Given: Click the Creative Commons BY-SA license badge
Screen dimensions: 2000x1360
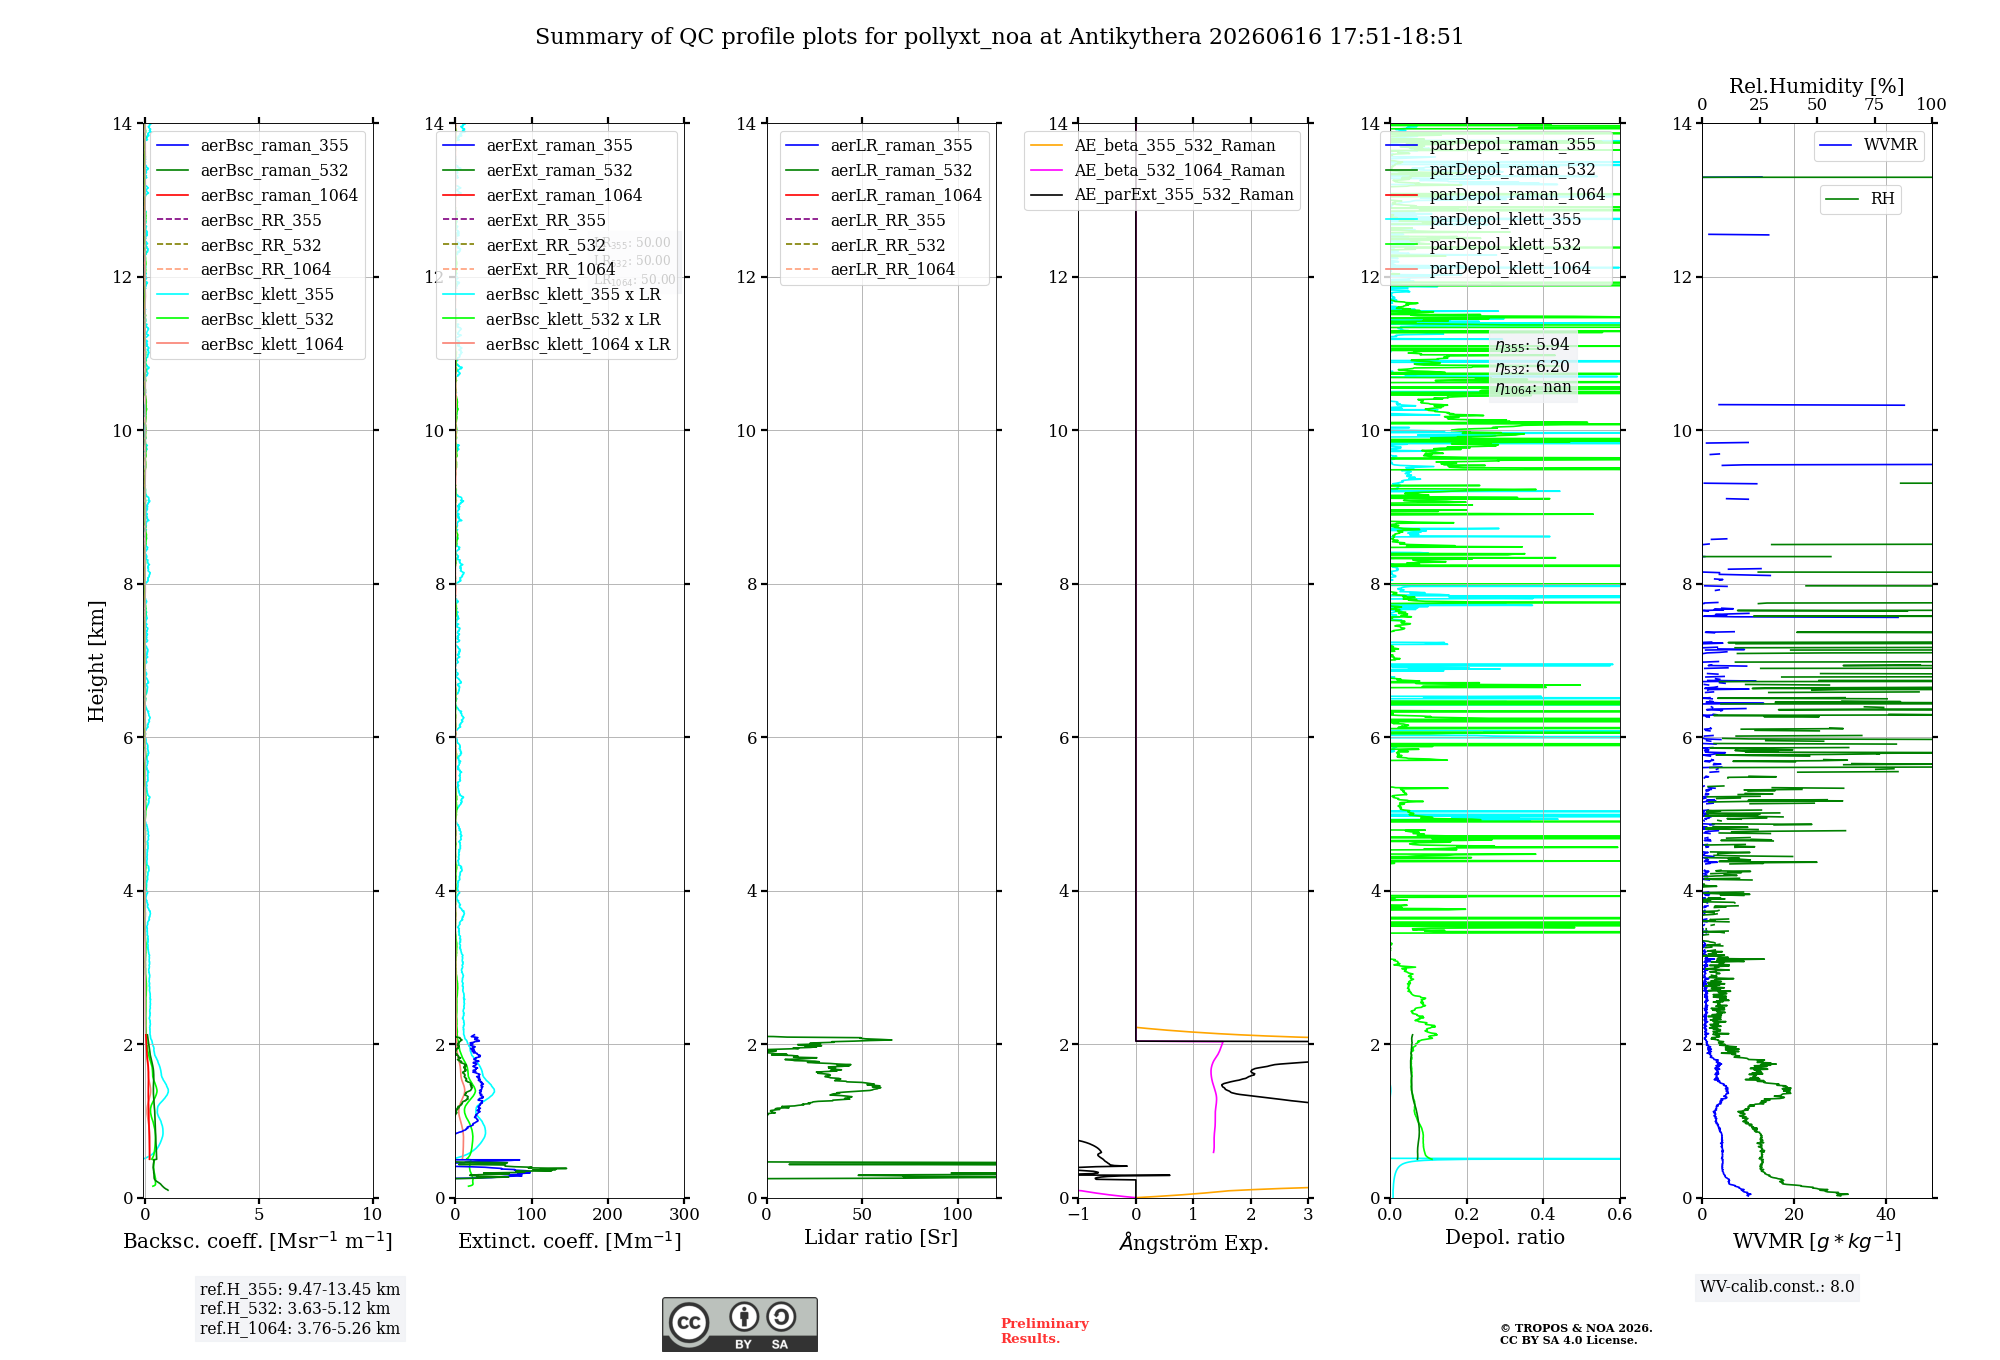Looking at the screenshot, I should tap(739, 1324).
